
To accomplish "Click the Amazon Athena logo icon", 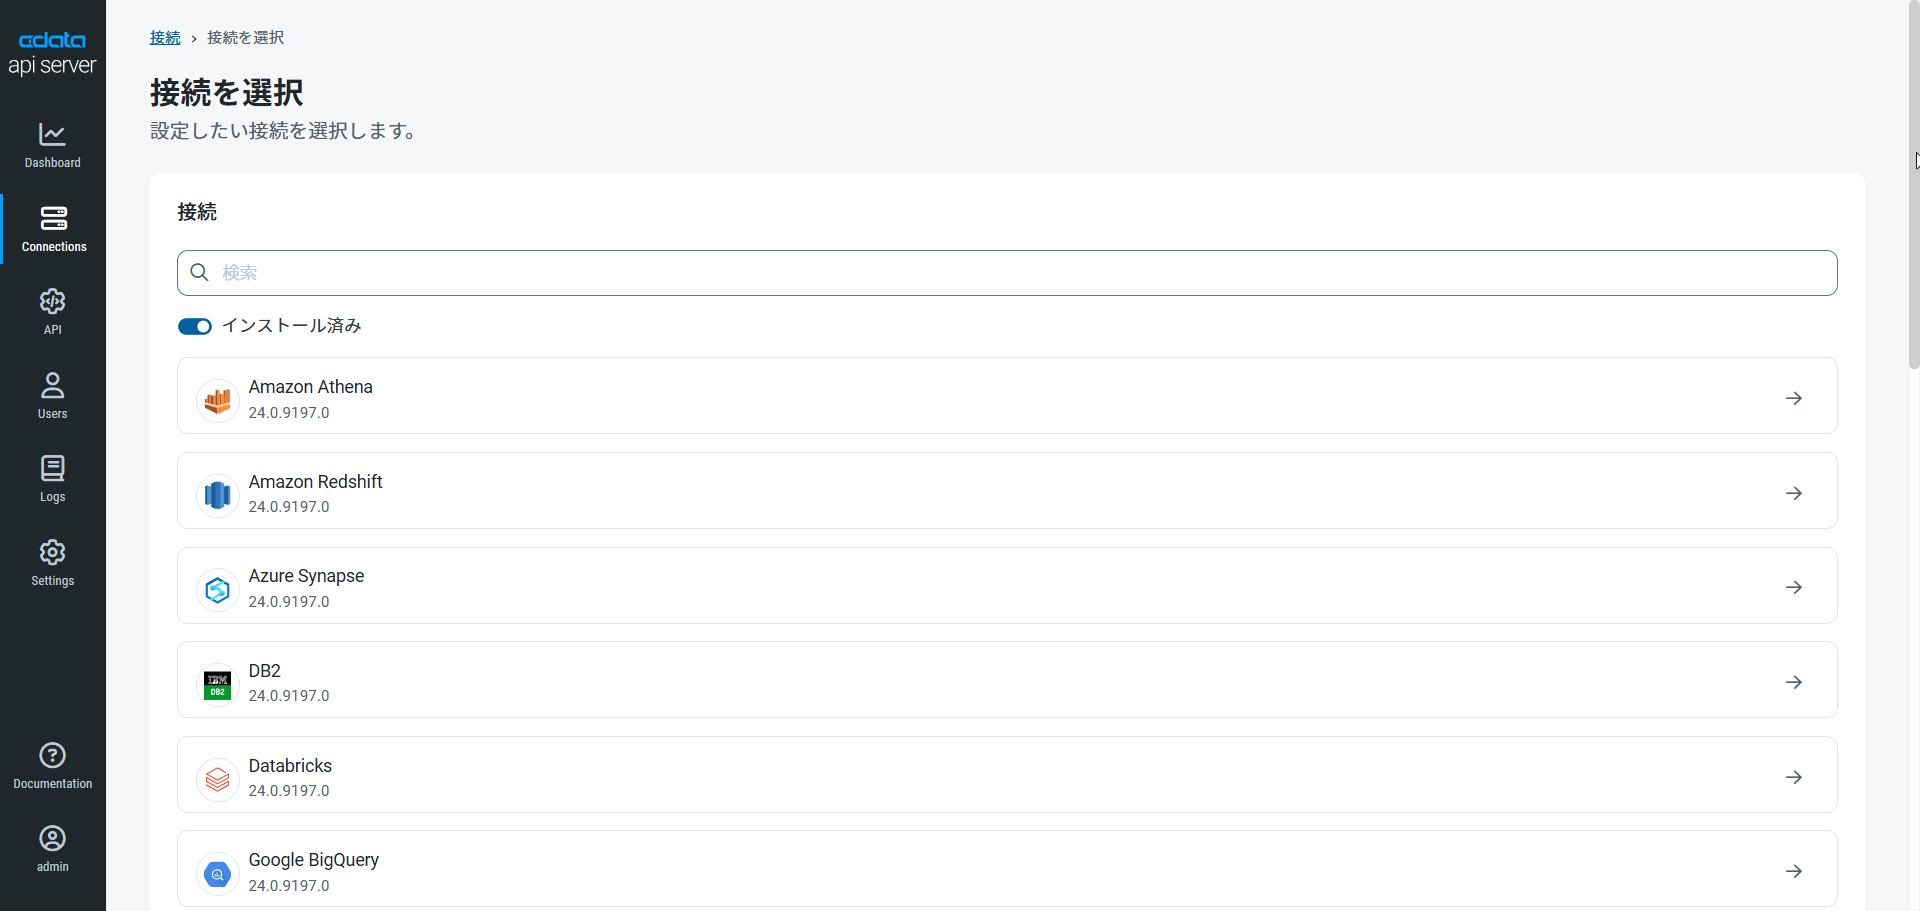I will (x=217, y=400).
